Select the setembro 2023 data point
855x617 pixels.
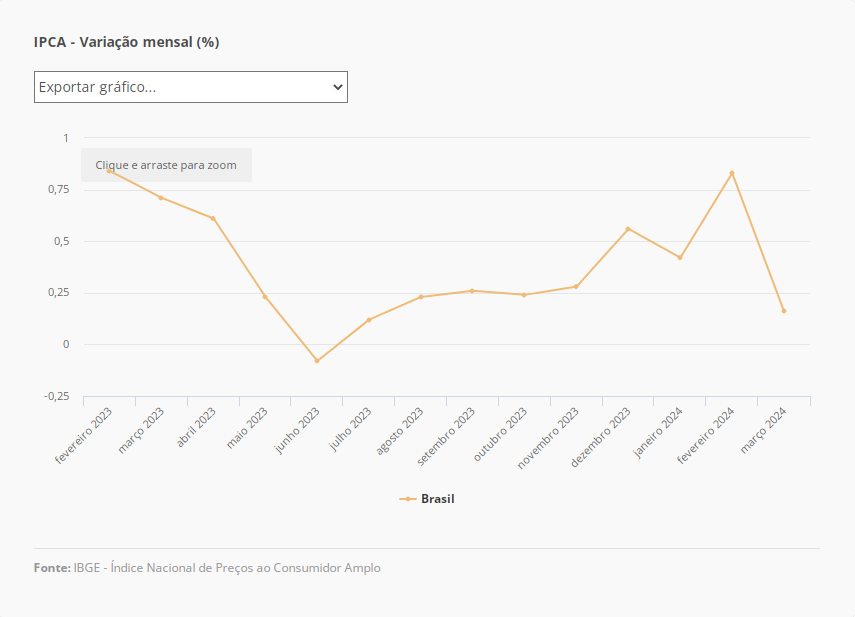472,291
